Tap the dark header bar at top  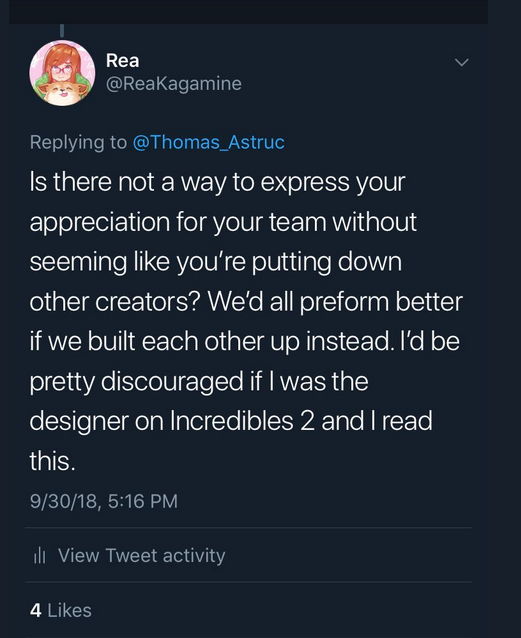[248, 12]
